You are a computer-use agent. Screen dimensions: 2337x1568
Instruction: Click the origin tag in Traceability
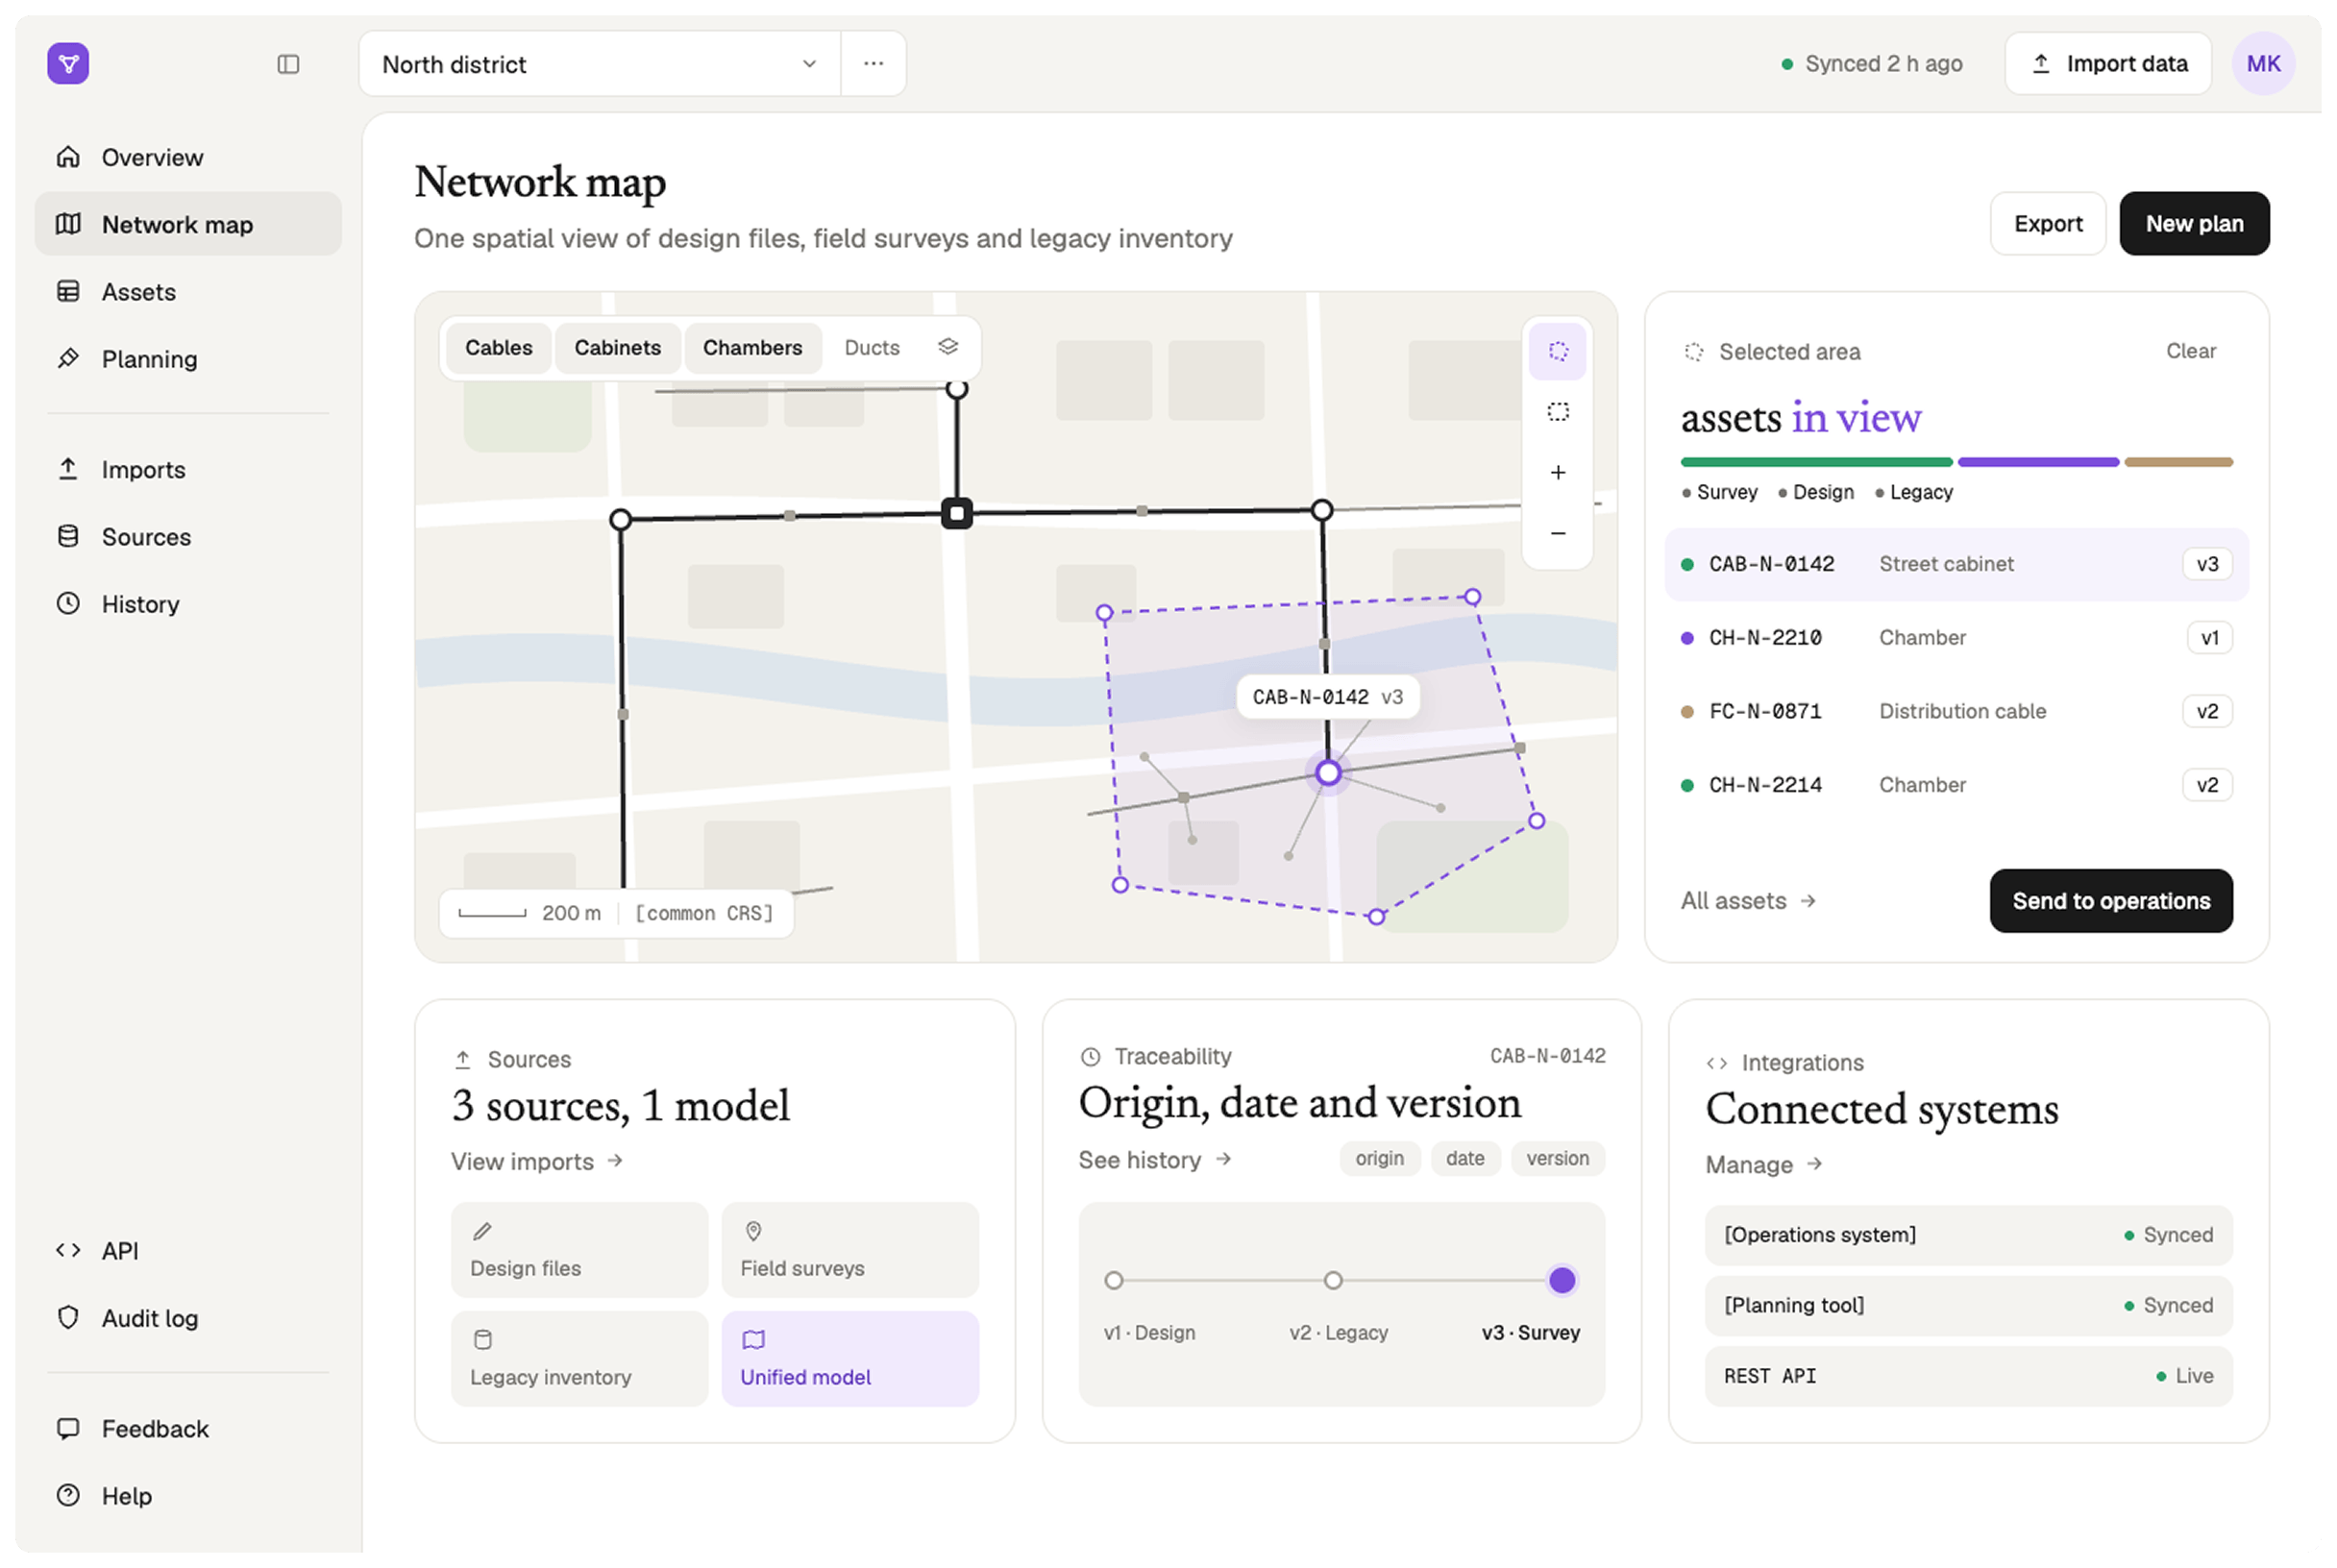[x=1379, y=1158]
